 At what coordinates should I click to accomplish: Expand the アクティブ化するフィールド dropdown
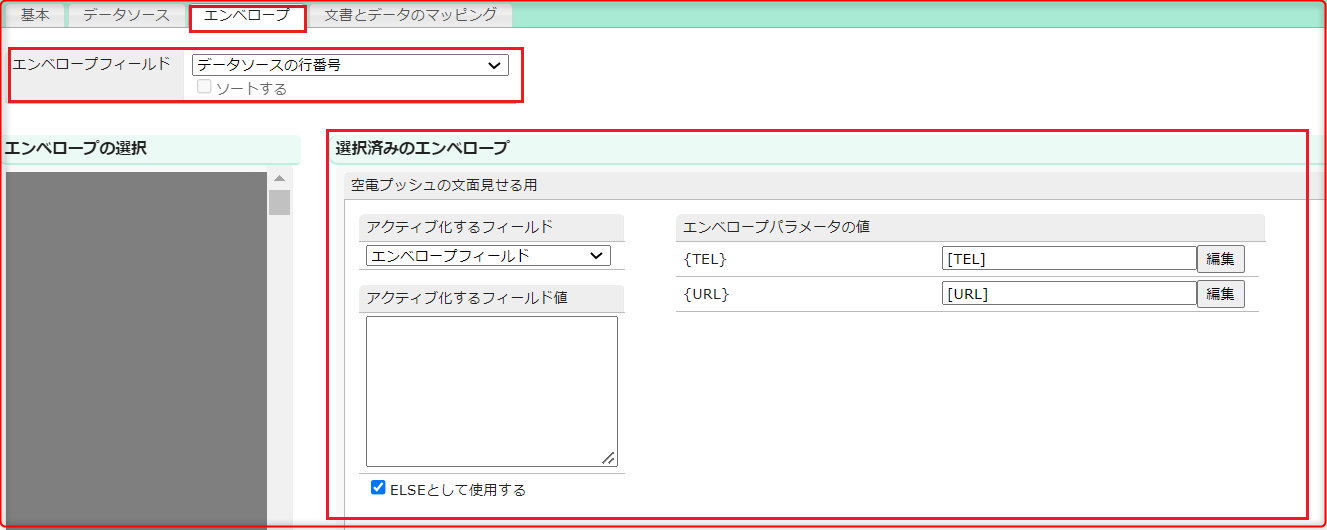pyautogui.click(x=488, y=256)
